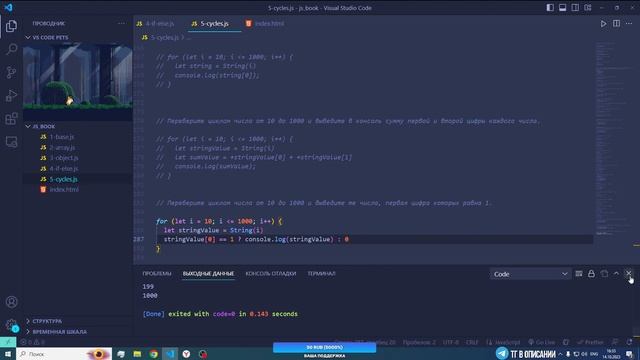The height and width of the screenshot is (360, 640).
Task: Open the Code output channel dropdown
Action: 530,274
